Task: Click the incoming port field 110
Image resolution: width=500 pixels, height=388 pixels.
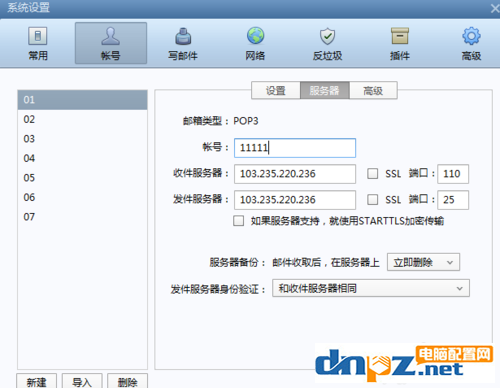Action: [x=453, y=174]
